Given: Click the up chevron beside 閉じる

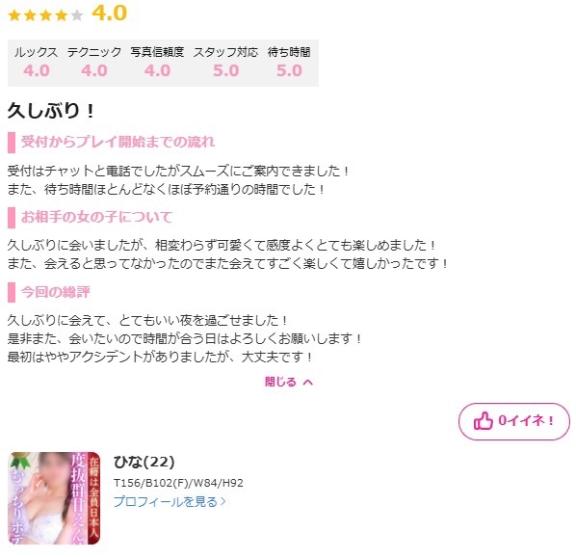Looking at the screenshot, I should [308, 382].
